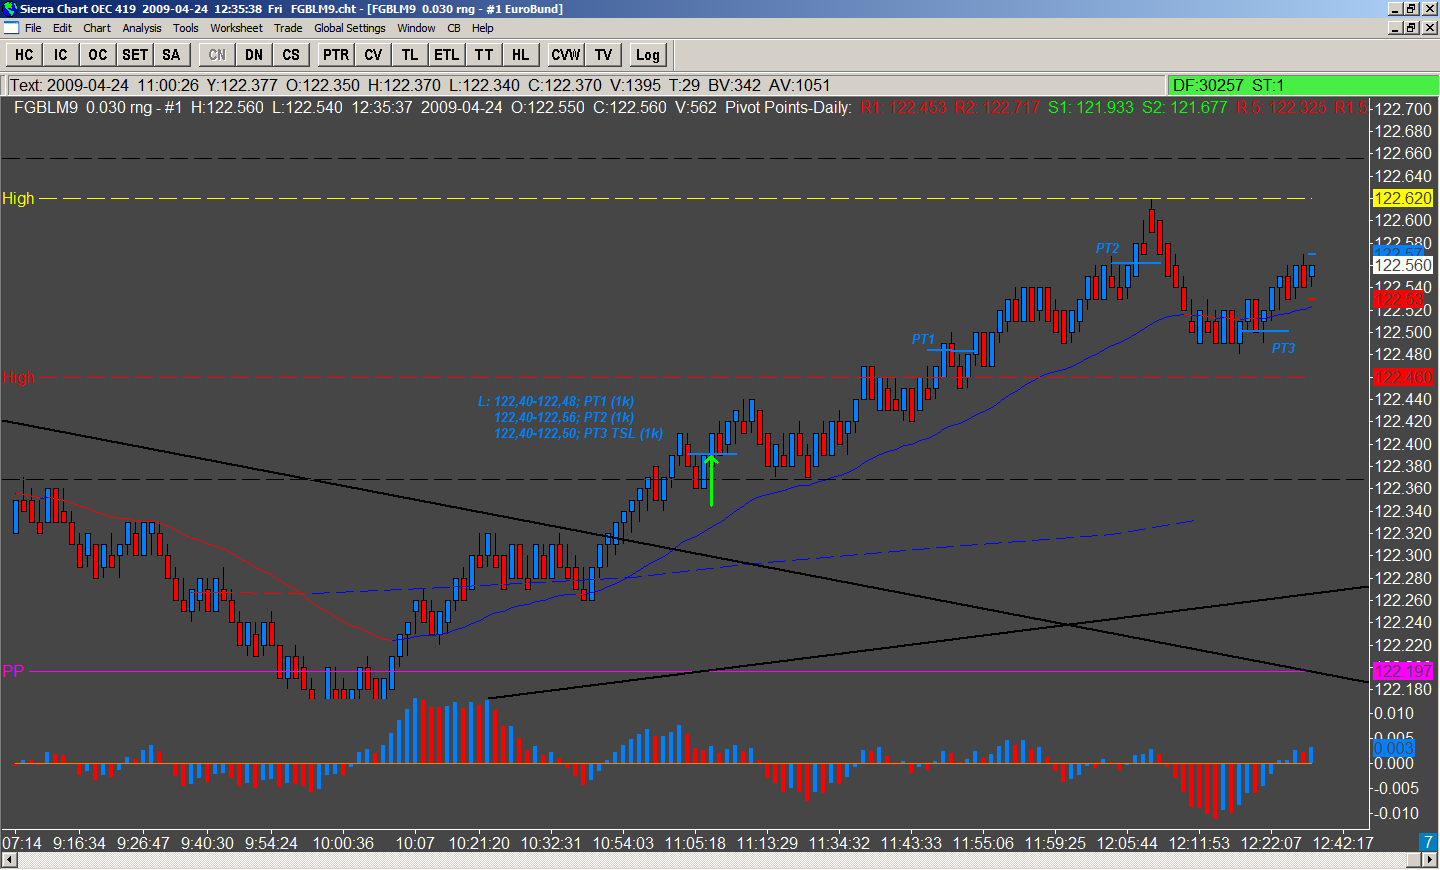Click the red High line label
The height and width of the screenshot is (870, 1440).
tap(18, 378)
